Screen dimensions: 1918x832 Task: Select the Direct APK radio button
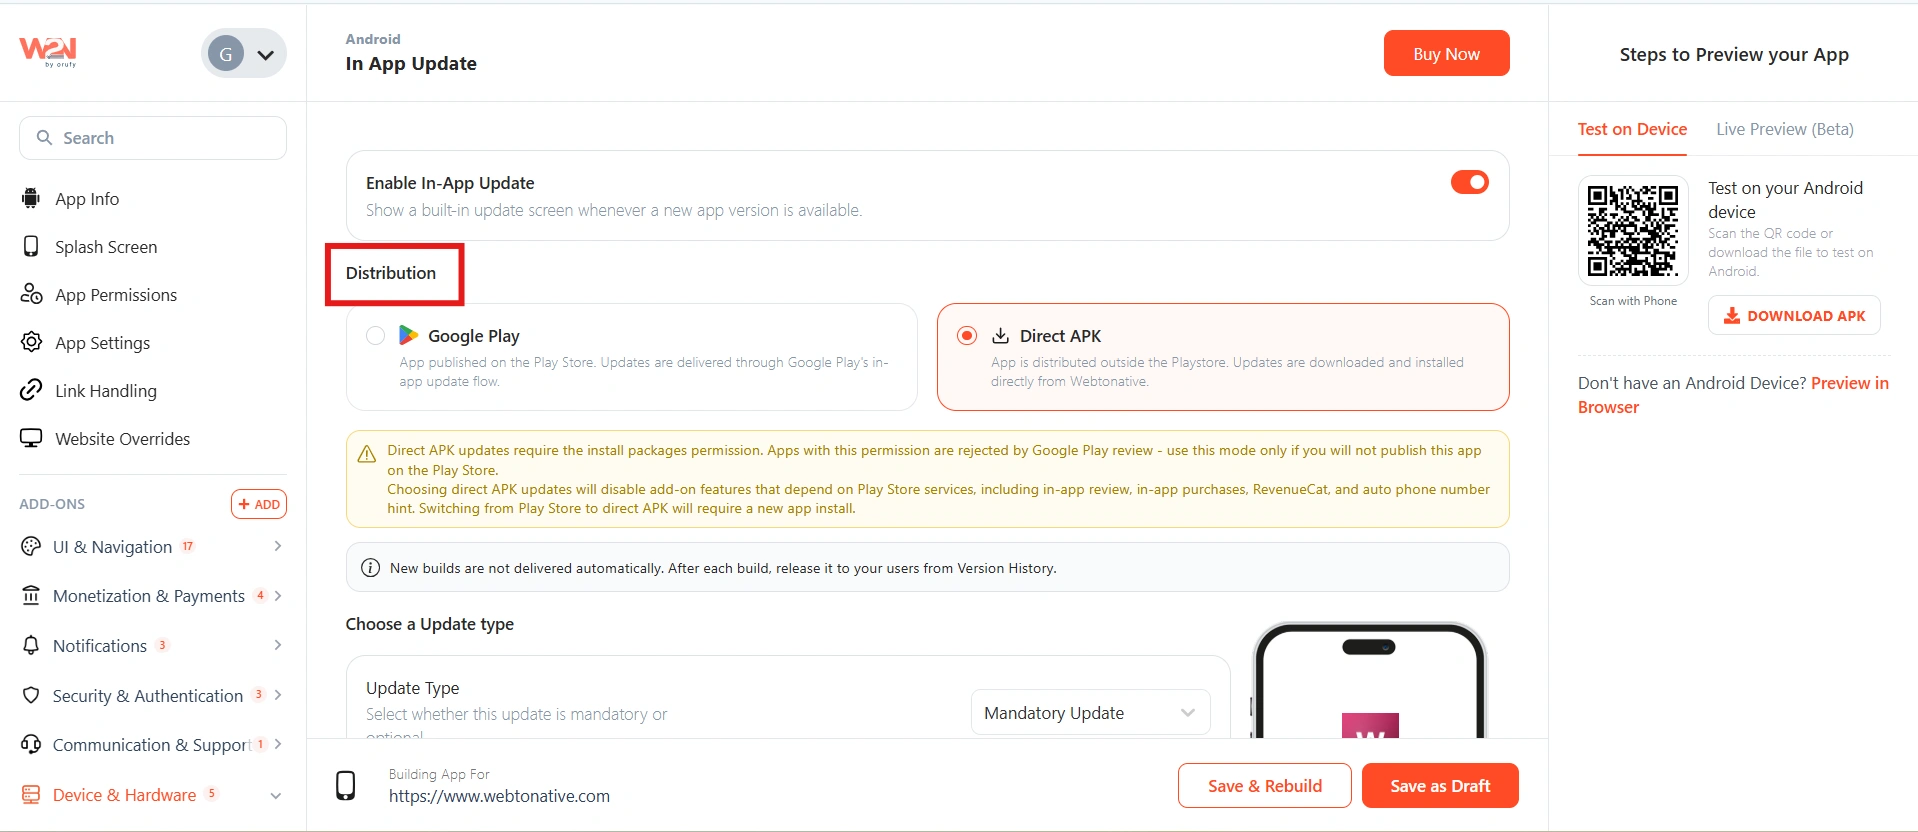pos(966,336)
